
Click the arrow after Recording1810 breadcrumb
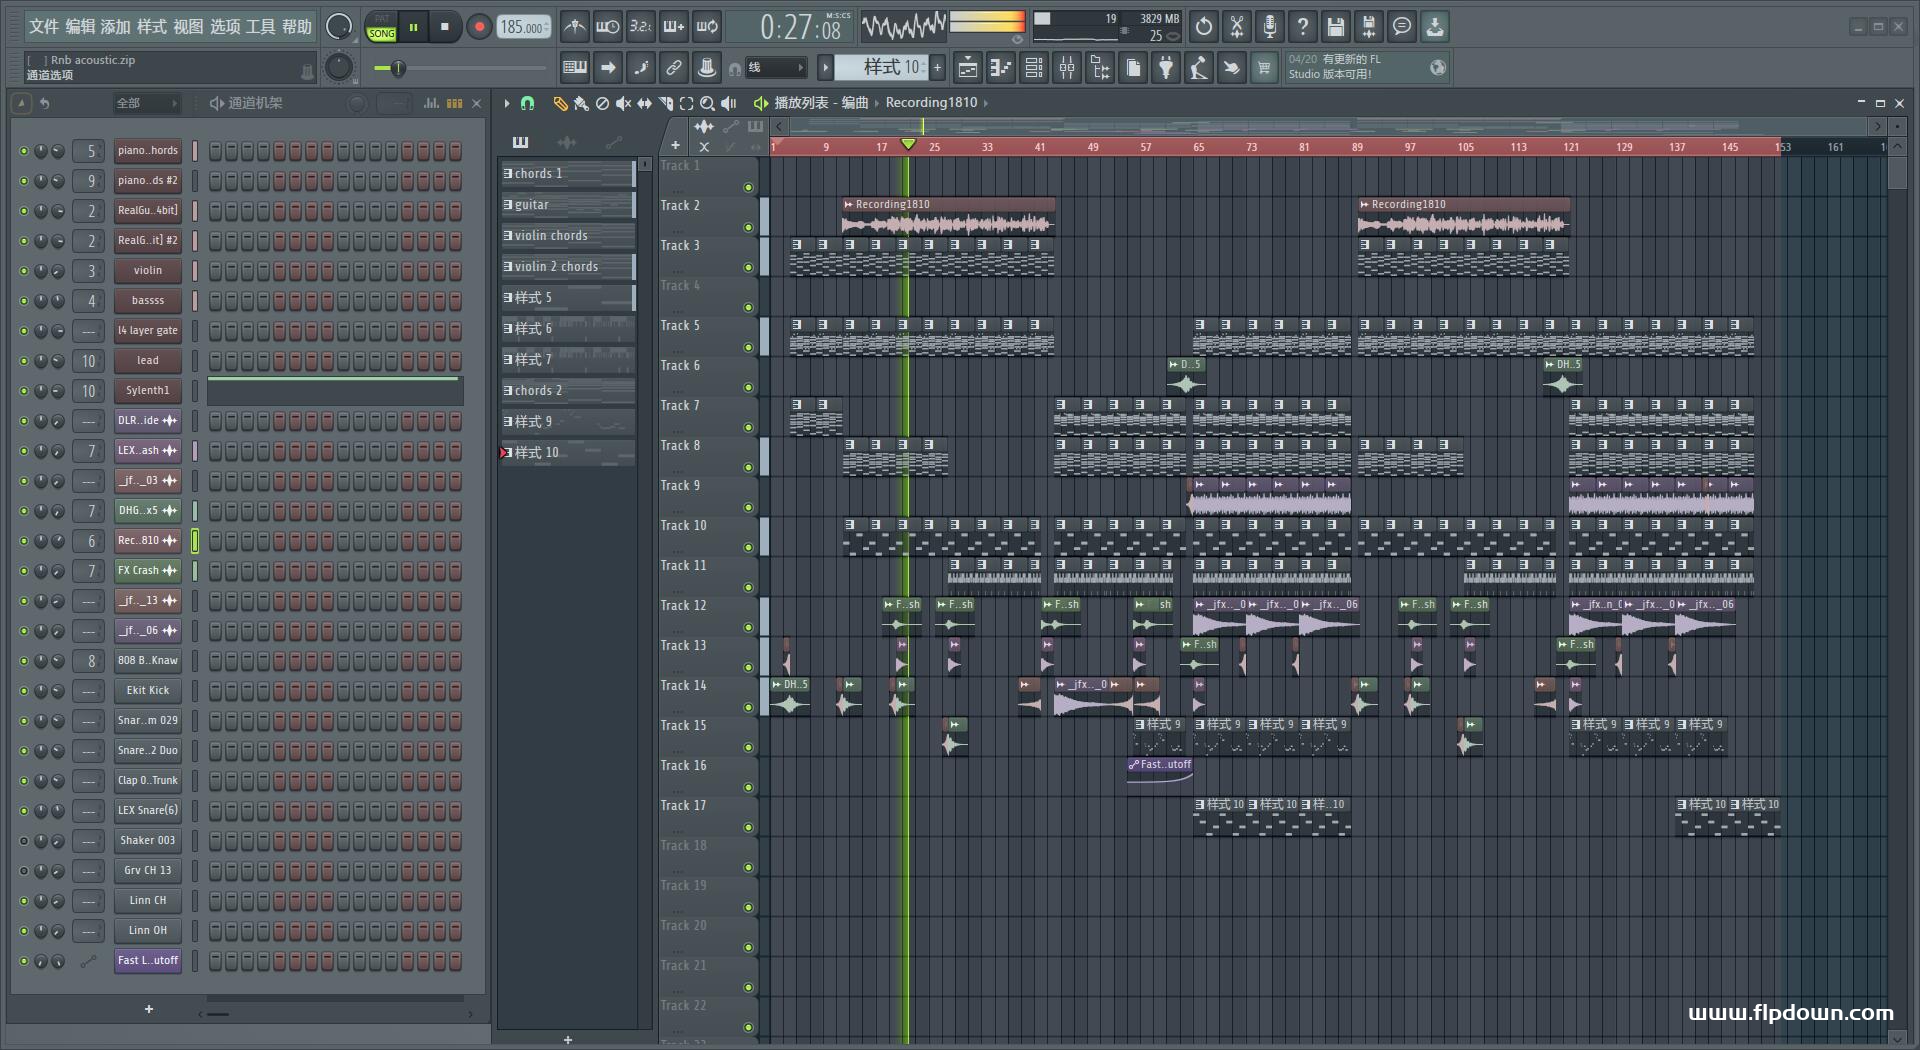click(986, 103)
